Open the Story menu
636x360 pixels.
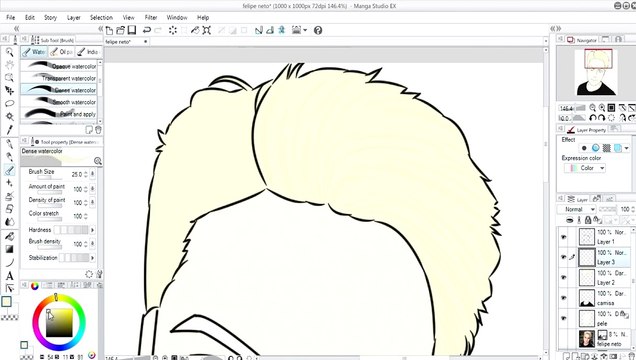coord(50,17)
